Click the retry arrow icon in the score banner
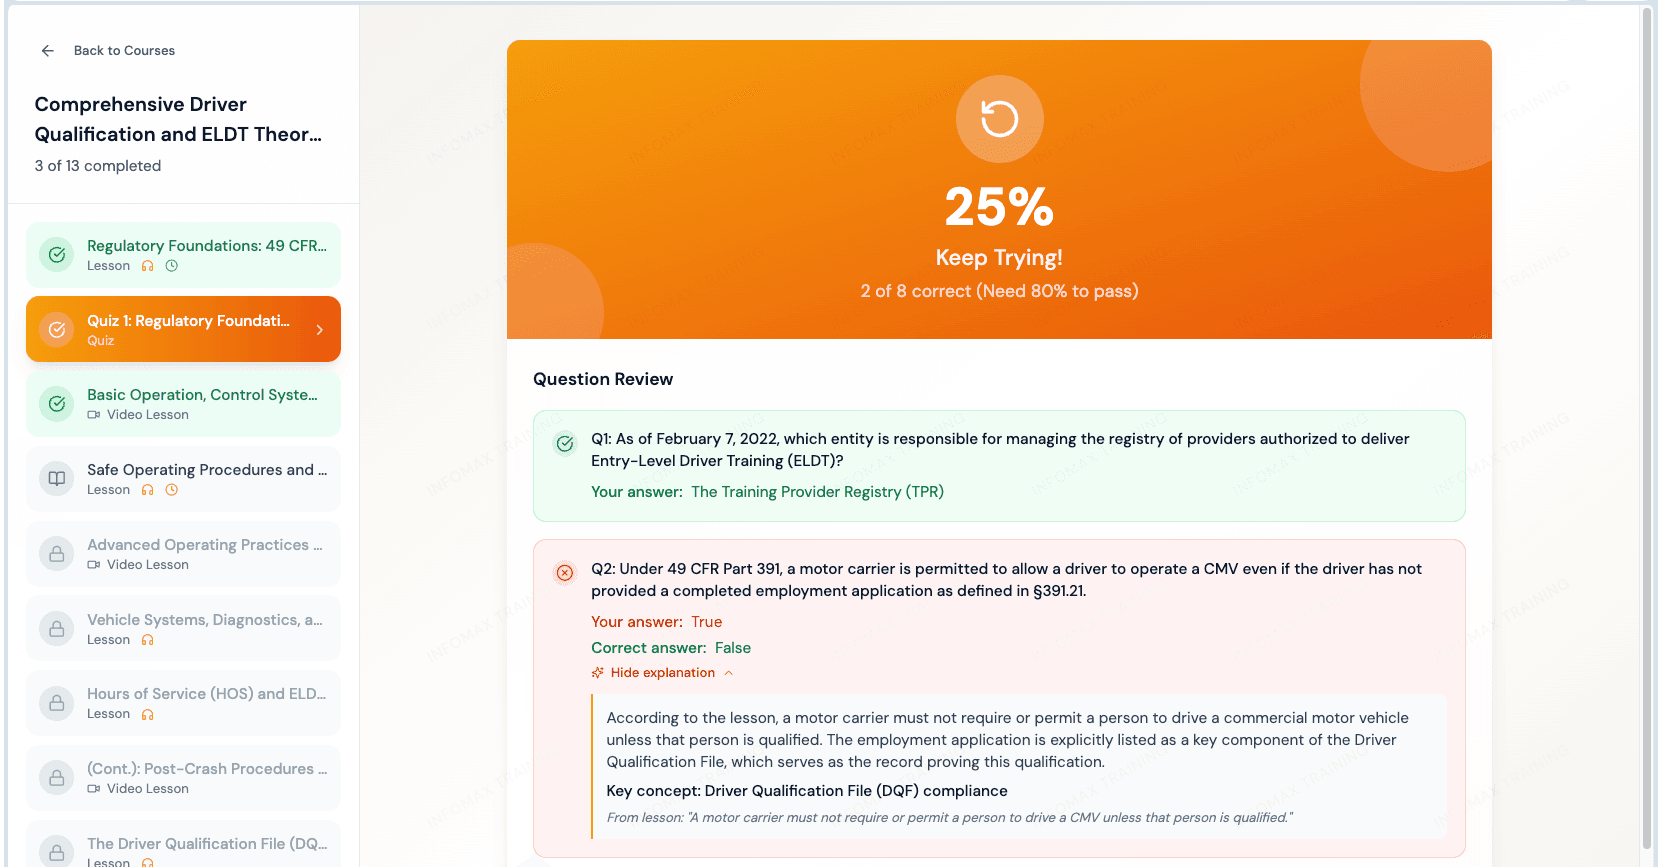 [x=999, y=118]
